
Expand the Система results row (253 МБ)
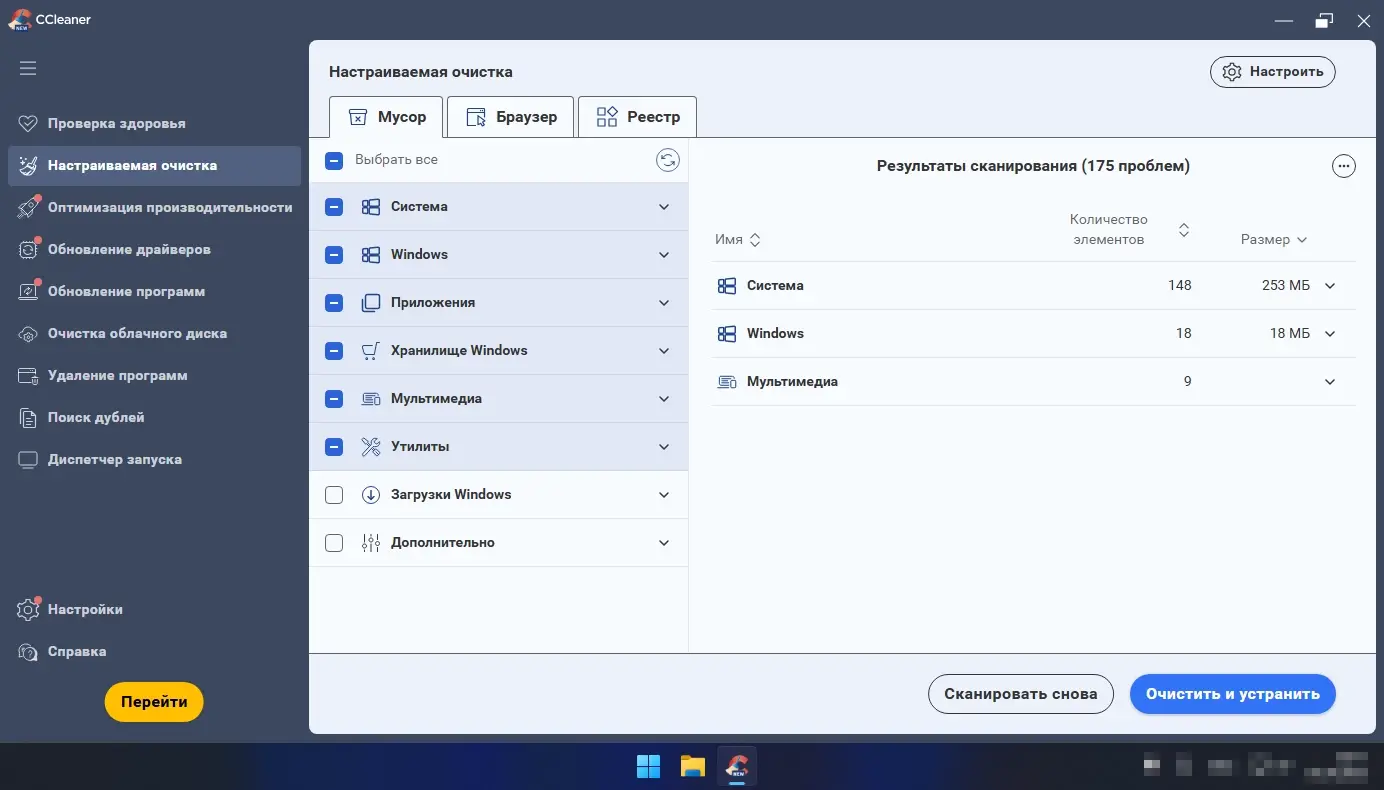point(1330,286)
